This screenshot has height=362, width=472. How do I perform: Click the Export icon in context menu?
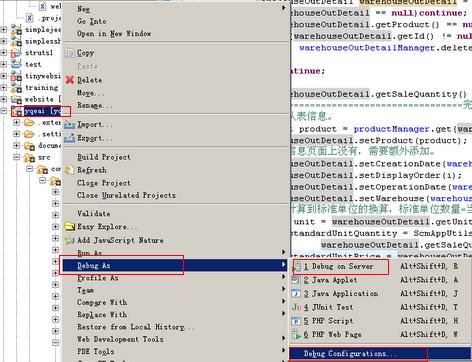[x=70, y=138]
